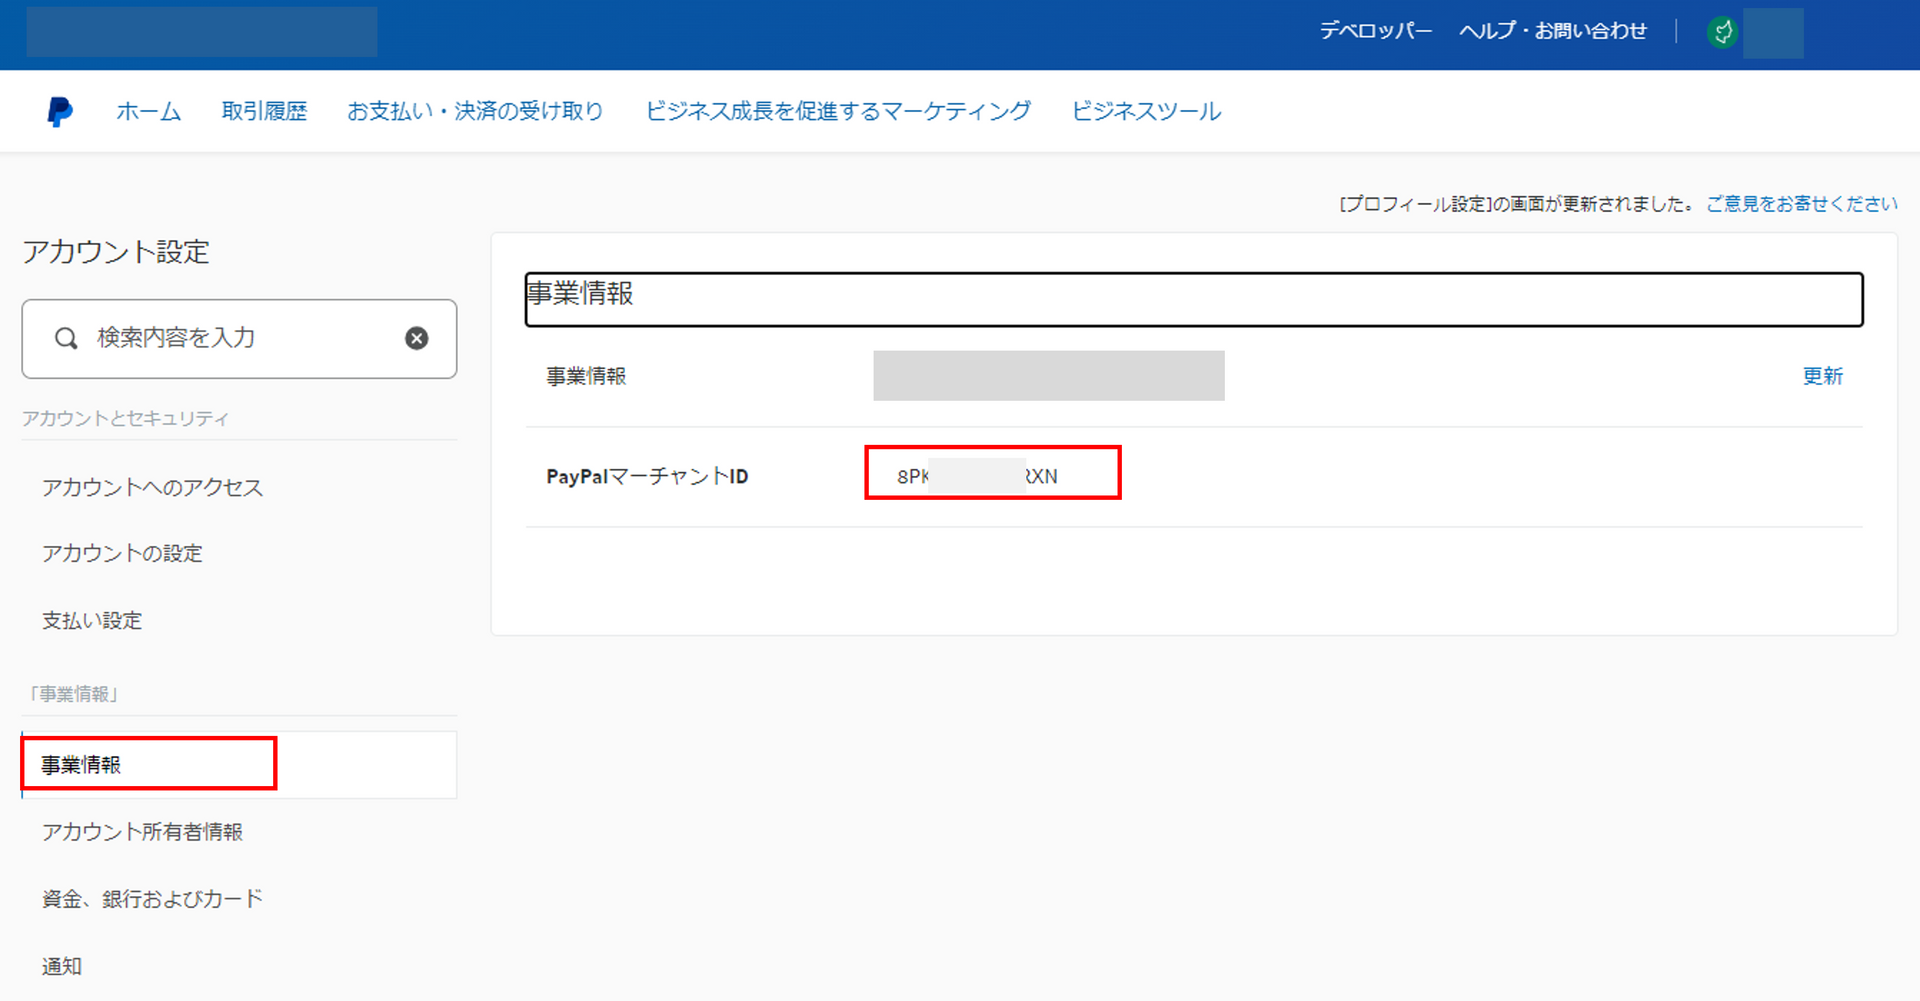Screen dimensions: 1920x1001
Task: Open the ホーム menu
Action: tap(148, 111)
